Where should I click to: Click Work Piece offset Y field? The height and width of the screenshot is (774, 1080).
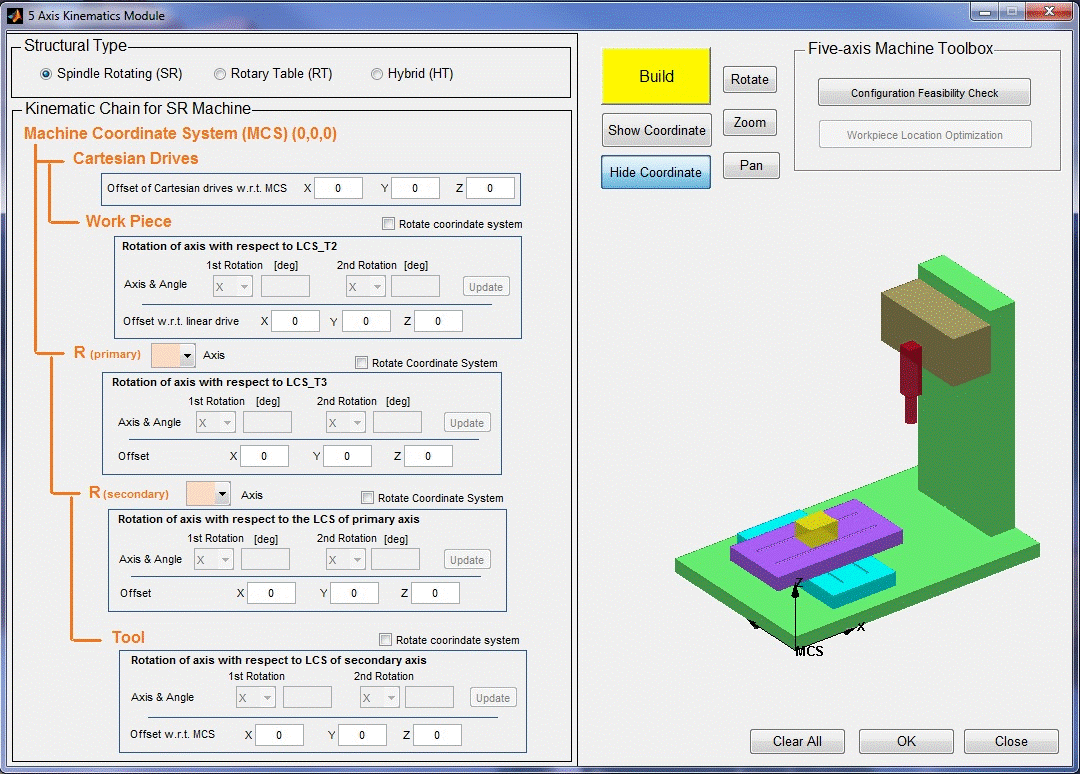(366, 321)
